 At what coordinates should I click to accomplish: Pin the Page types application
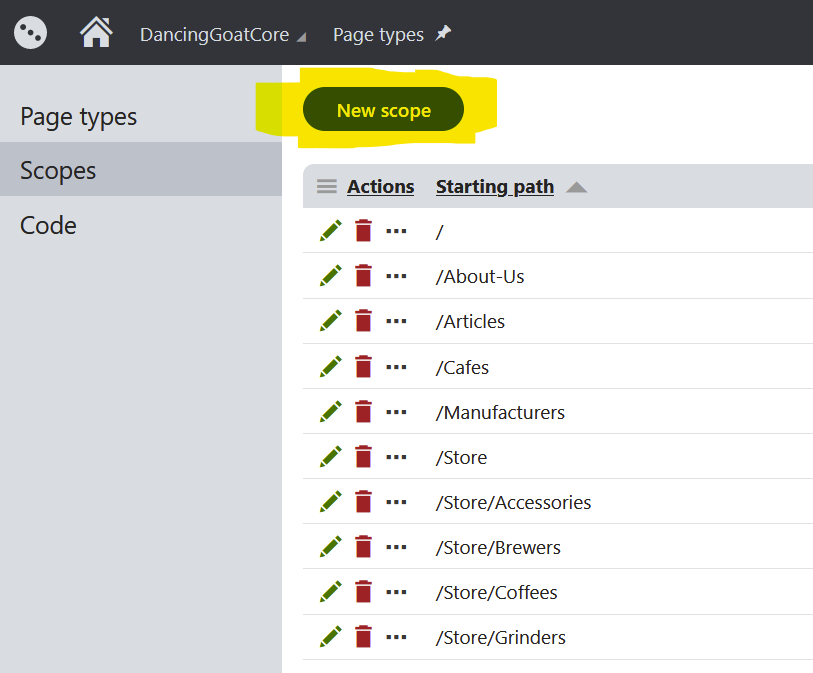pos(443,34)
